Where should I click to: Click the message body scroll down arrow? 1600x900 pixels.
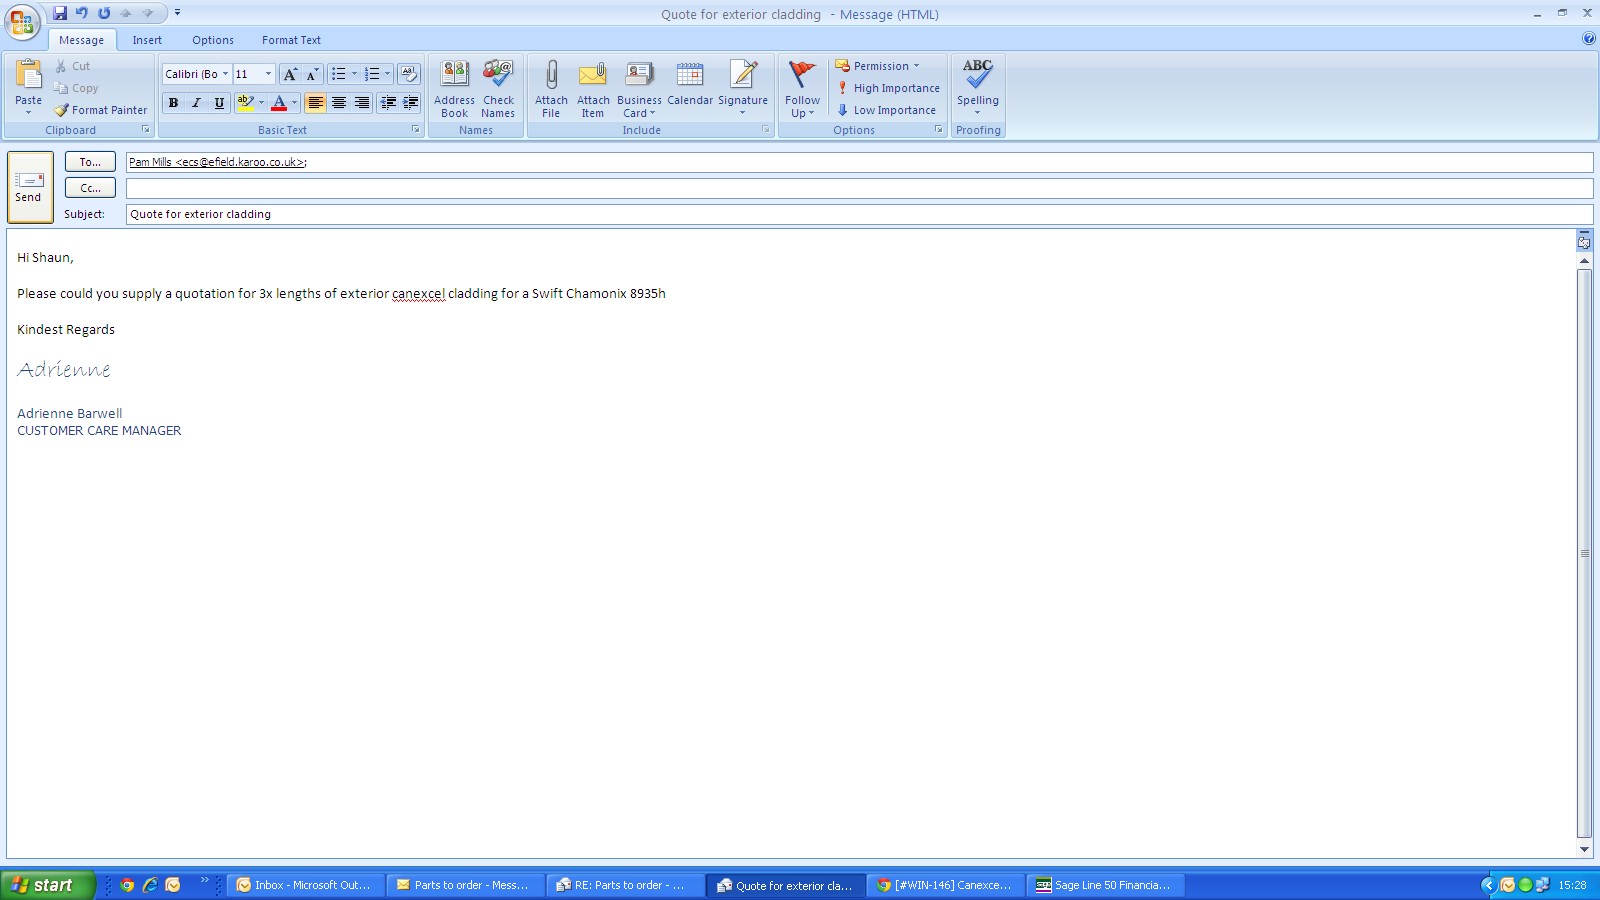pos(1584,850)
